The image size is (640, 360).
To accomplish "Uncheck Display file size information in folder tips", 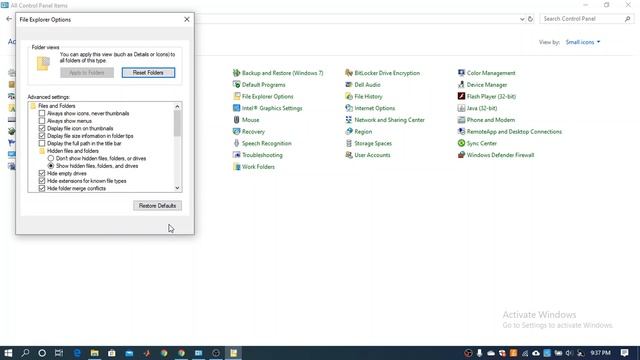I will point(42,136).
